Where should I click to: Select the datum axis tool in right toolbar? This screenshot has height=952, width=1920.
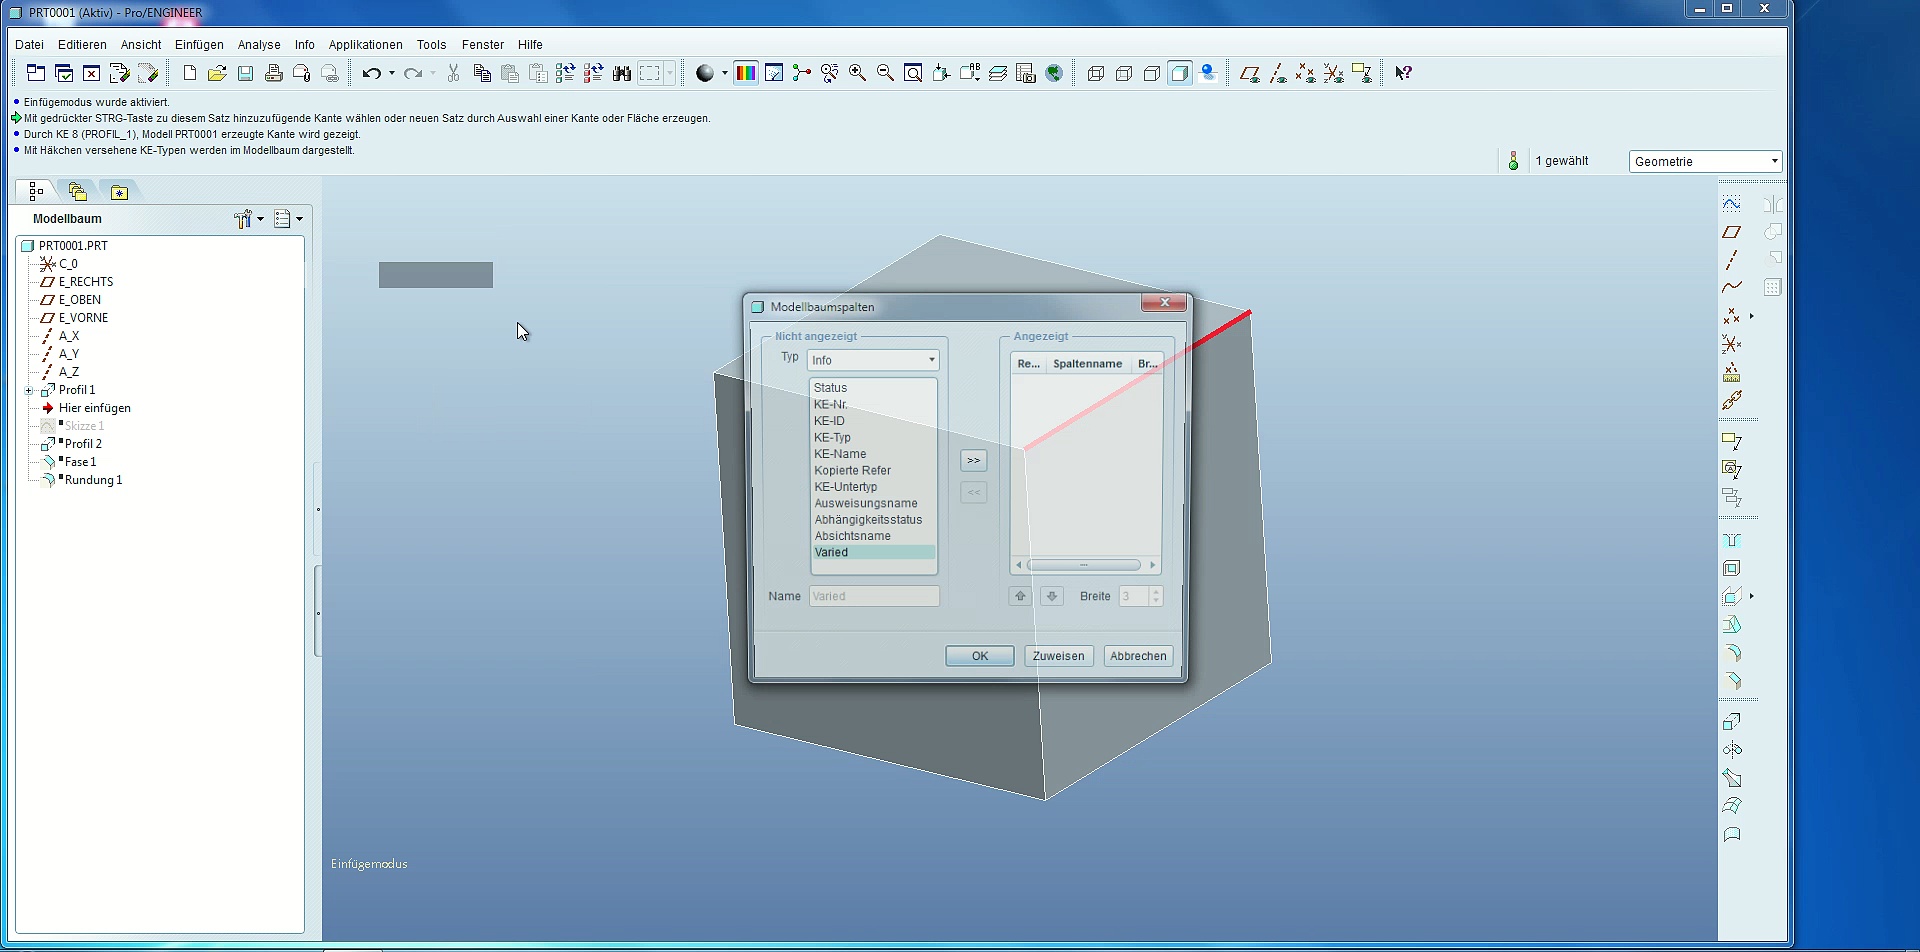pos(1732,260)
